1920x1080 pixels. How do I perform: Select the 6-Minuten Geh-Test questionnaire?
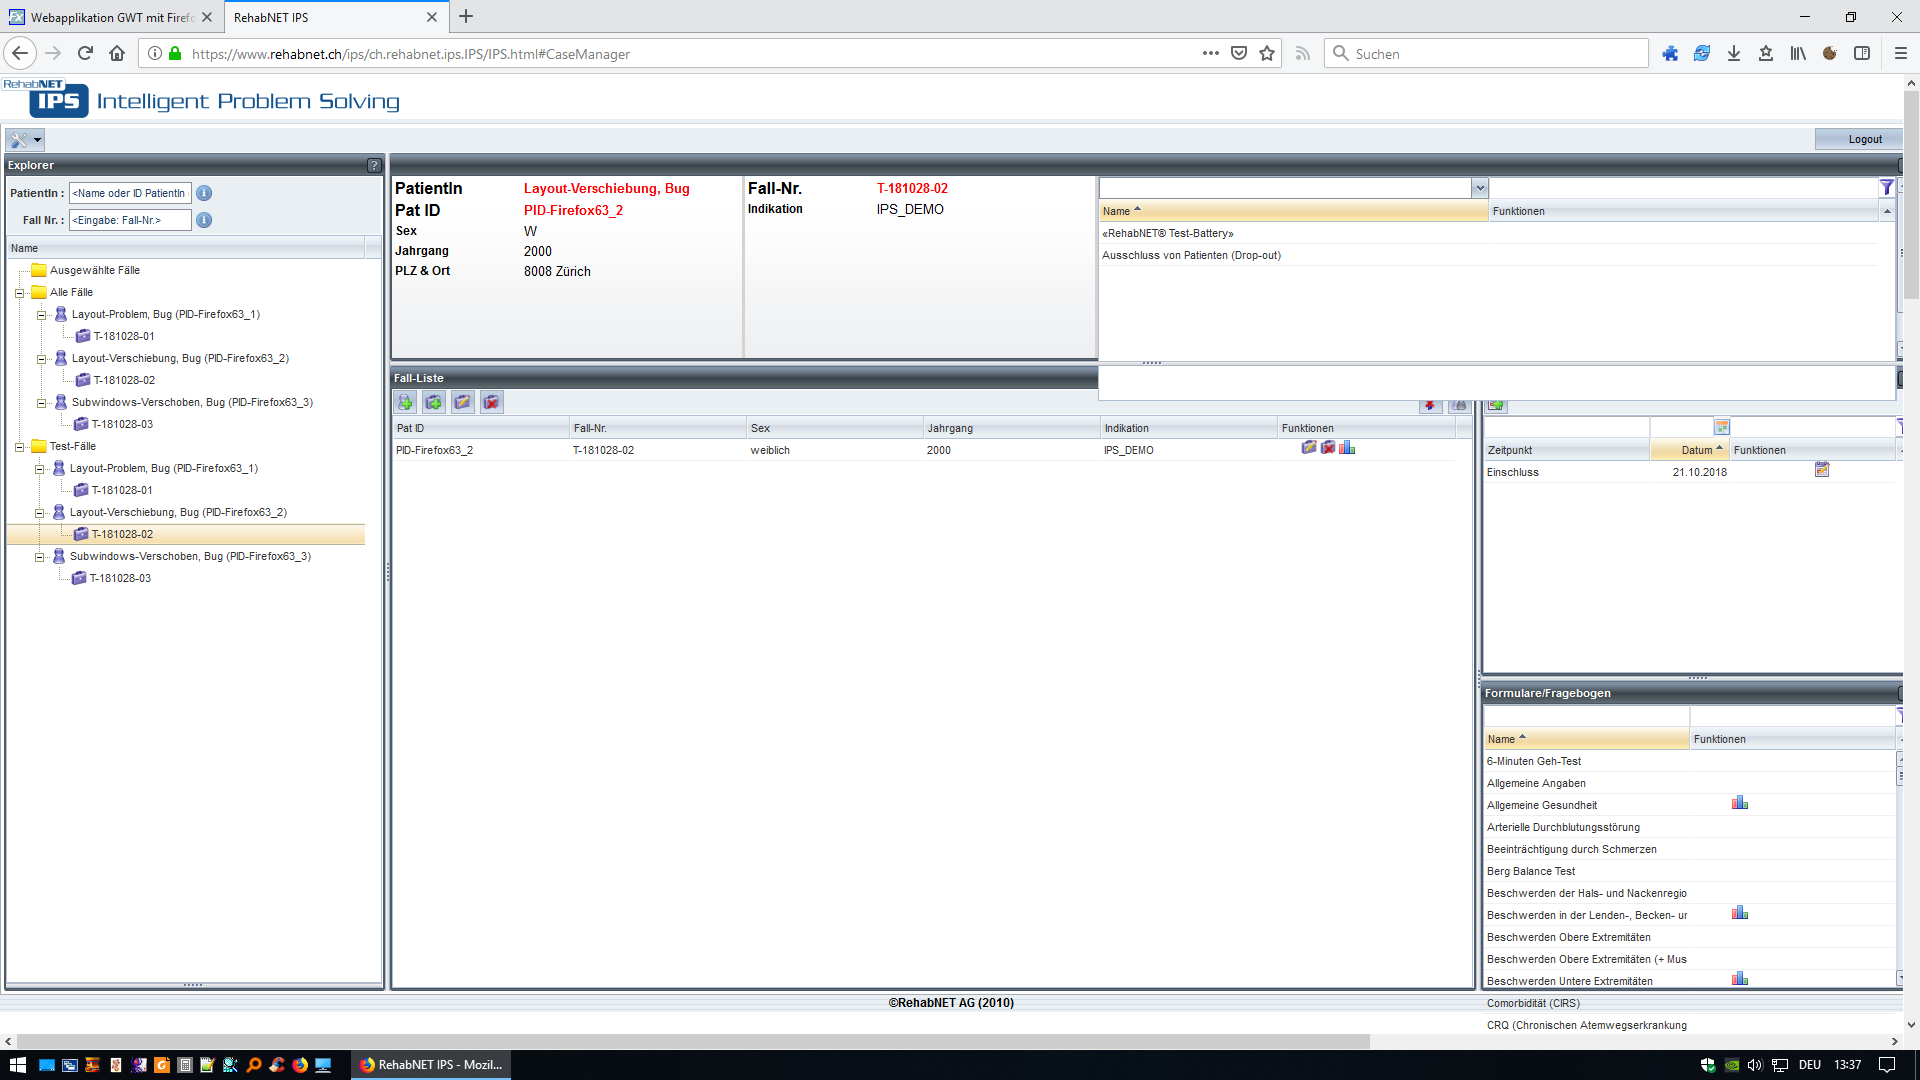[1534, 761]
